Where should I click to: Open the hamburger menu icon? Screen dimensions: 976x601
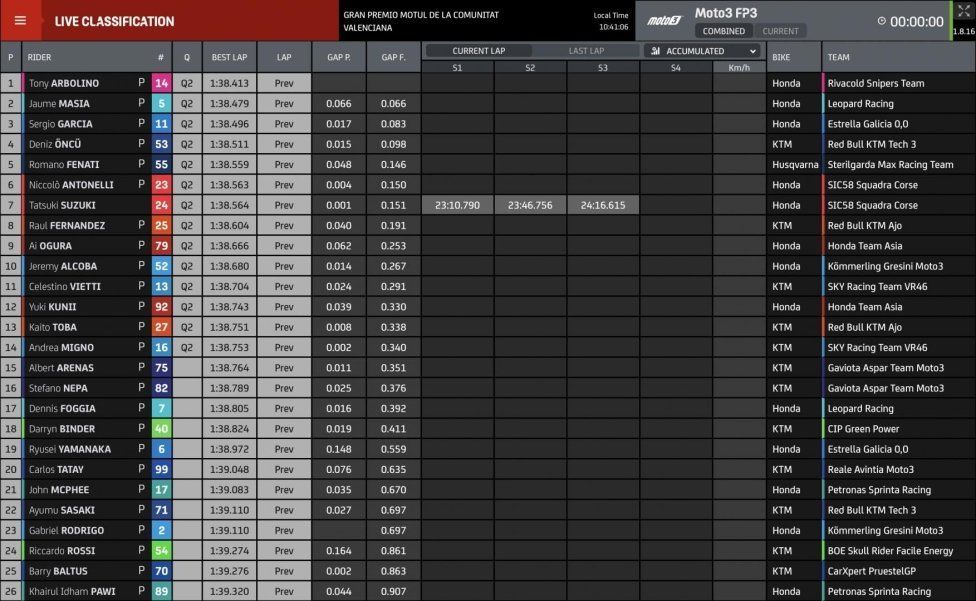point(20,21)
